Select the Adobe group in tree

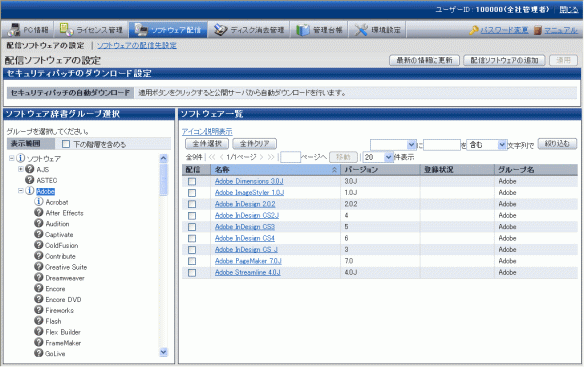45,192
